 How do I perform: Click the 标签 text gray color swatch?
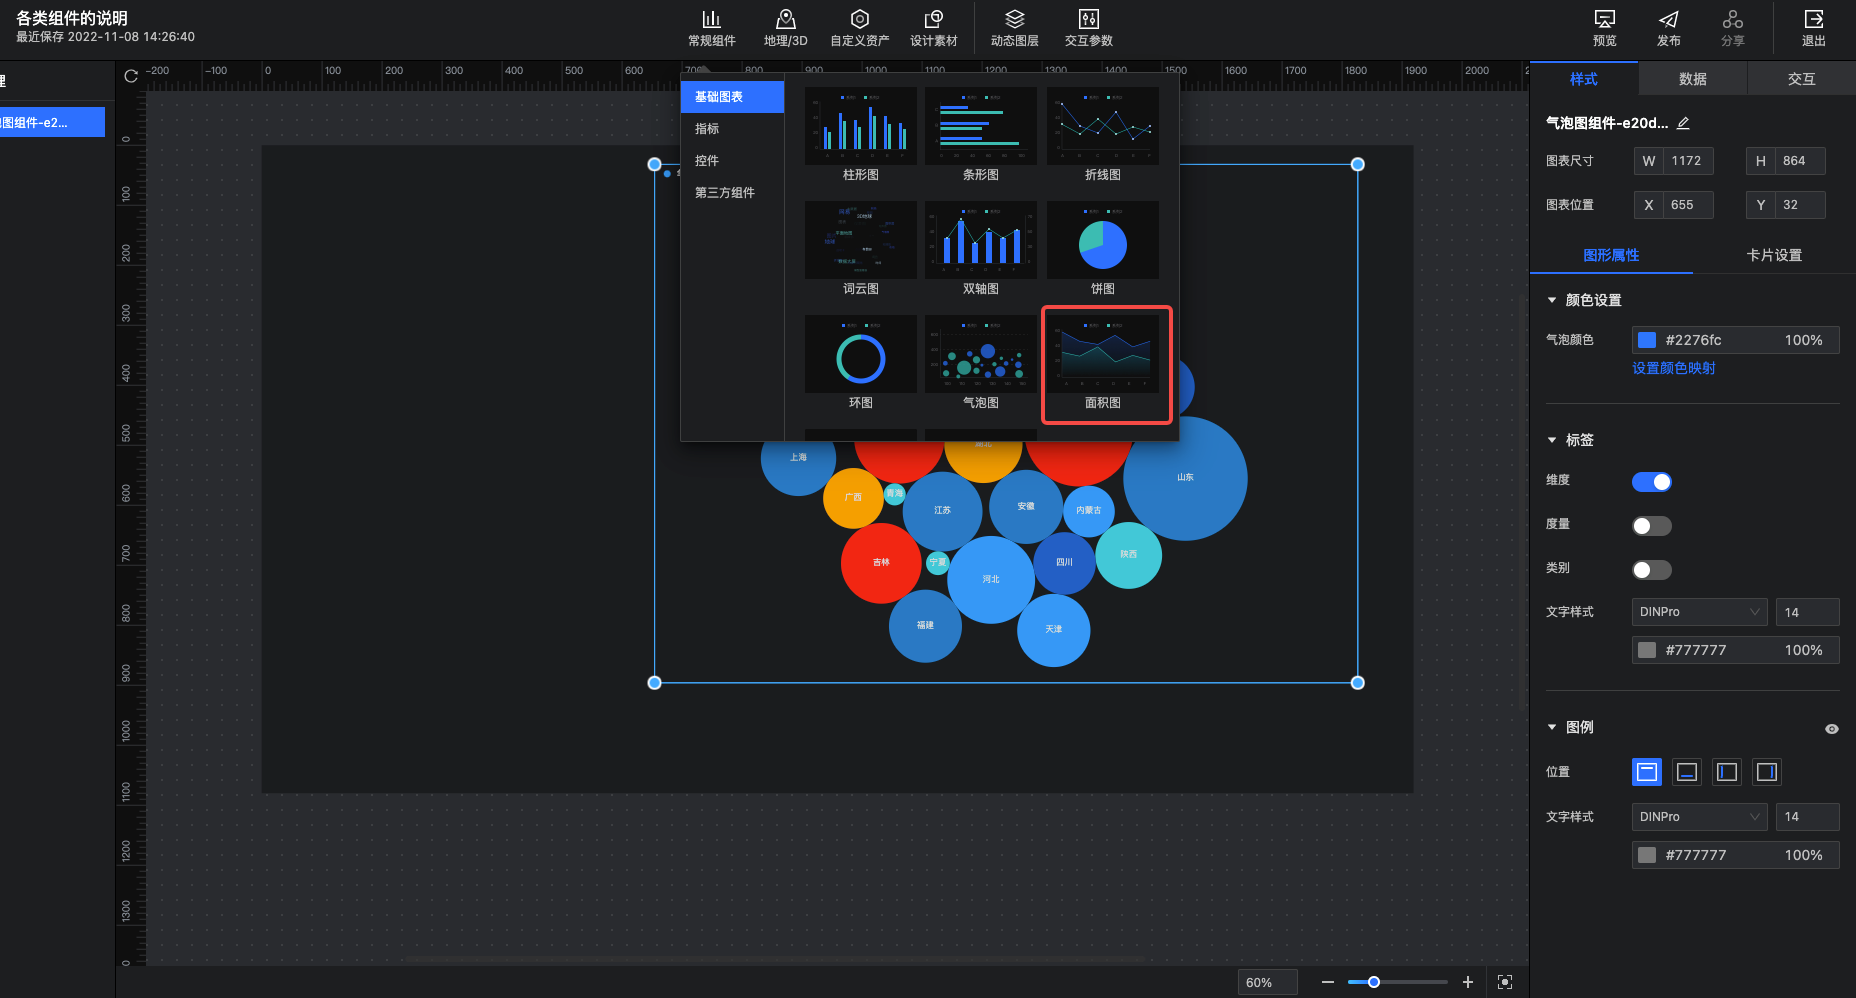coord(1647,650)
